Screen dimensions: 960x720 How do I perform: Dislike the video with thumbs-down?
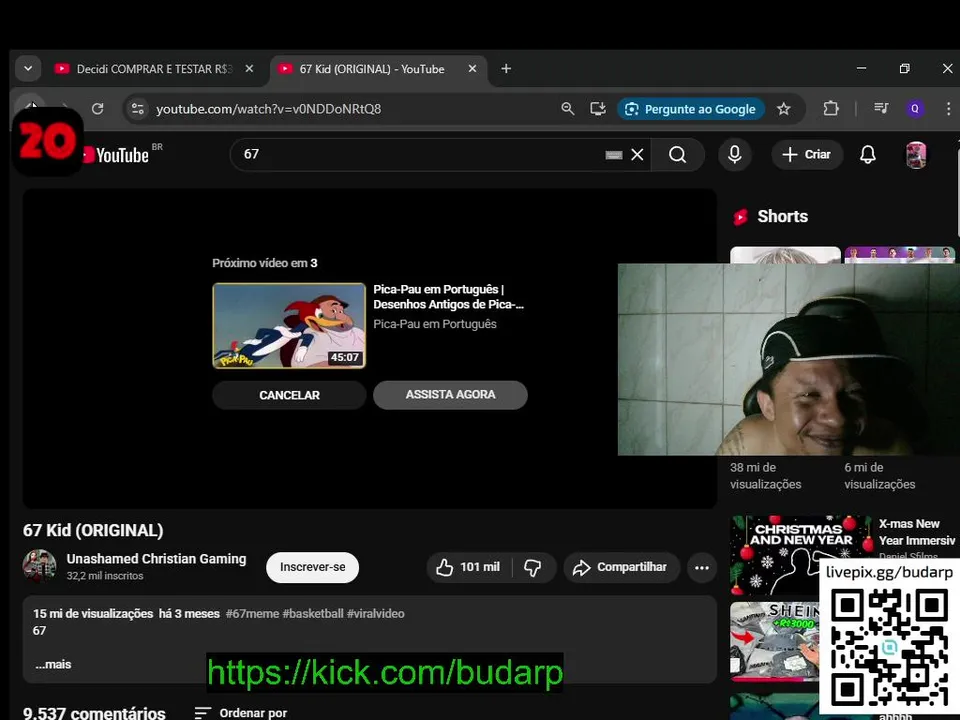point(533,568)
